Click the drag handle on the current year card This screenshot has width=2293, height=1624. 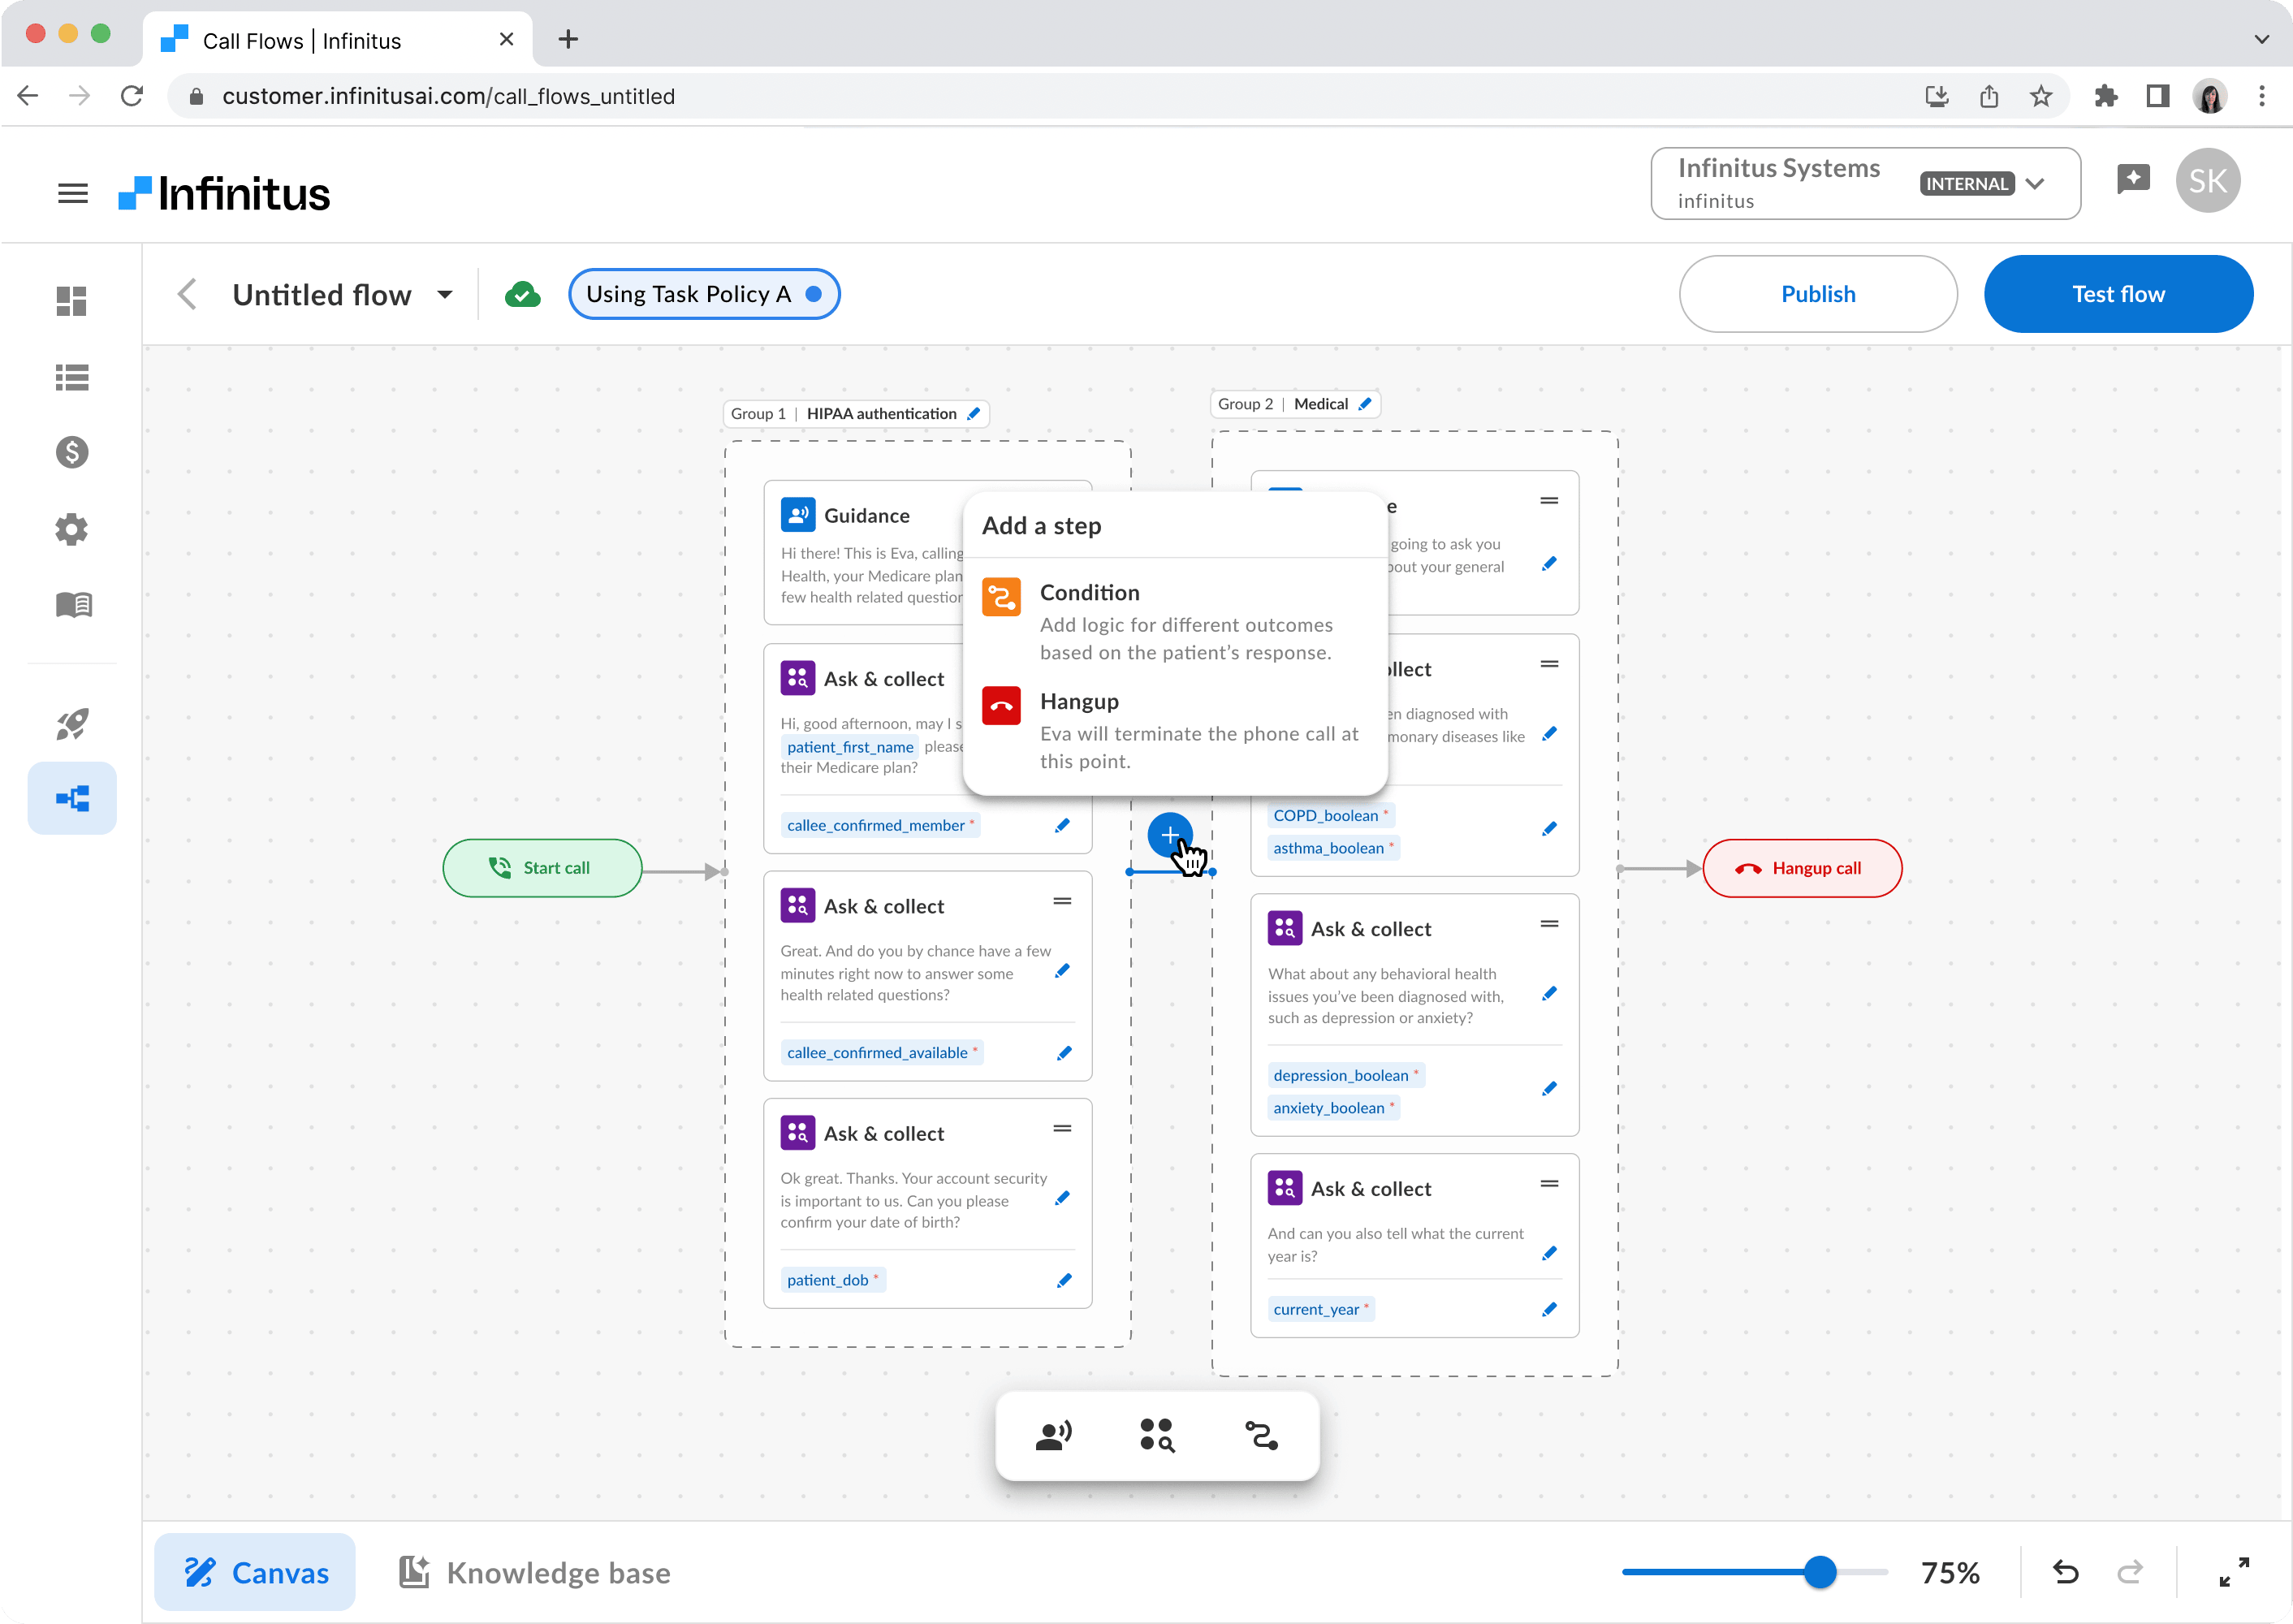(x=1549, y=1184)
